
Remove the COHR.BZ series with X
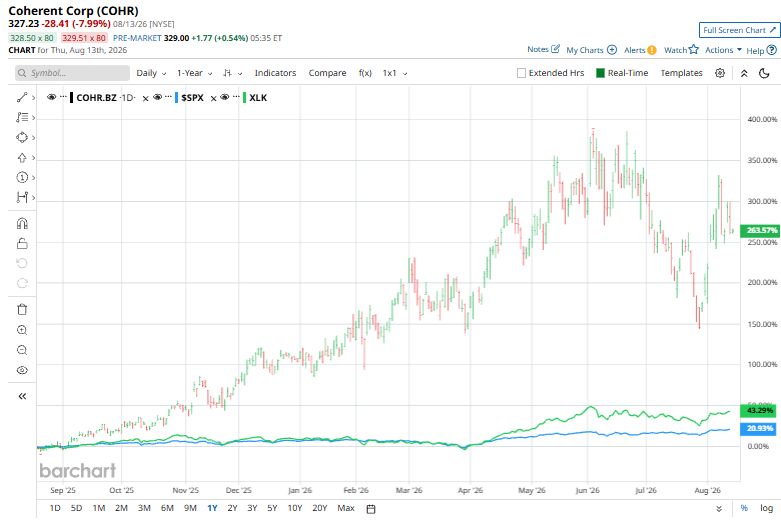[145, 98]
